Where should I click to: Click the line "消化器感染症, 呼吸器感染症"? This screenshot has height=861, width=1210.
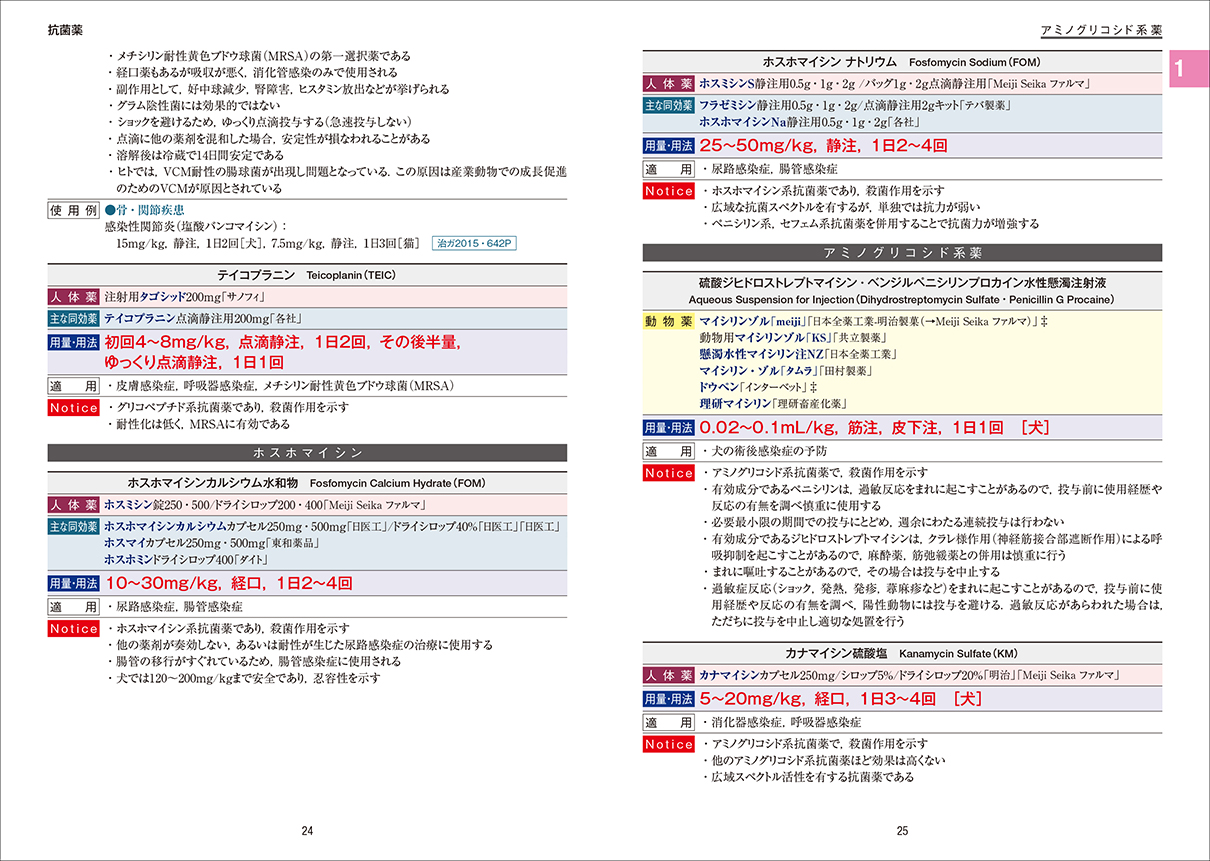tap(784, 722)
